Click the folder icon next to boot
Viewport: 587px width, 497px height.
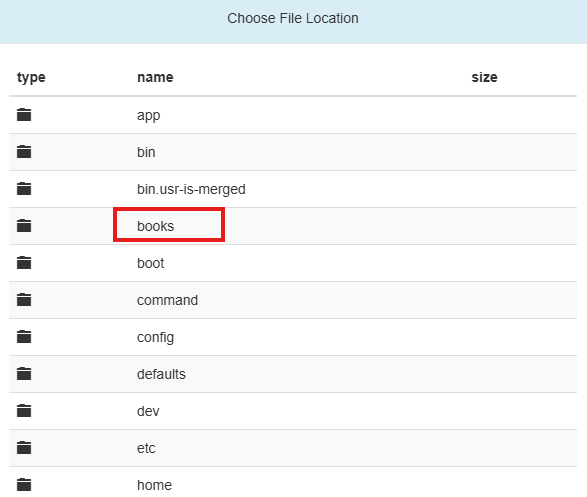coord(24,263)
